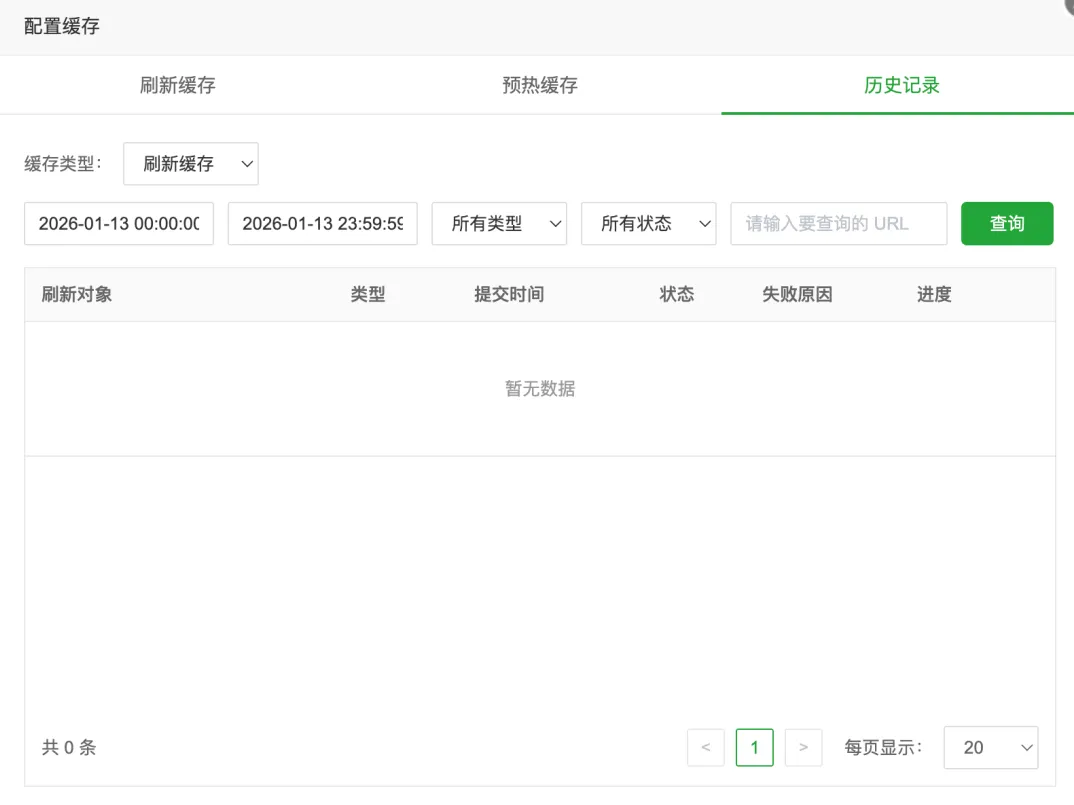Click the 提交时间 column header
The width and height of the screenshot is (1074, 805).
pyautogui.click(x=509, y=295)
